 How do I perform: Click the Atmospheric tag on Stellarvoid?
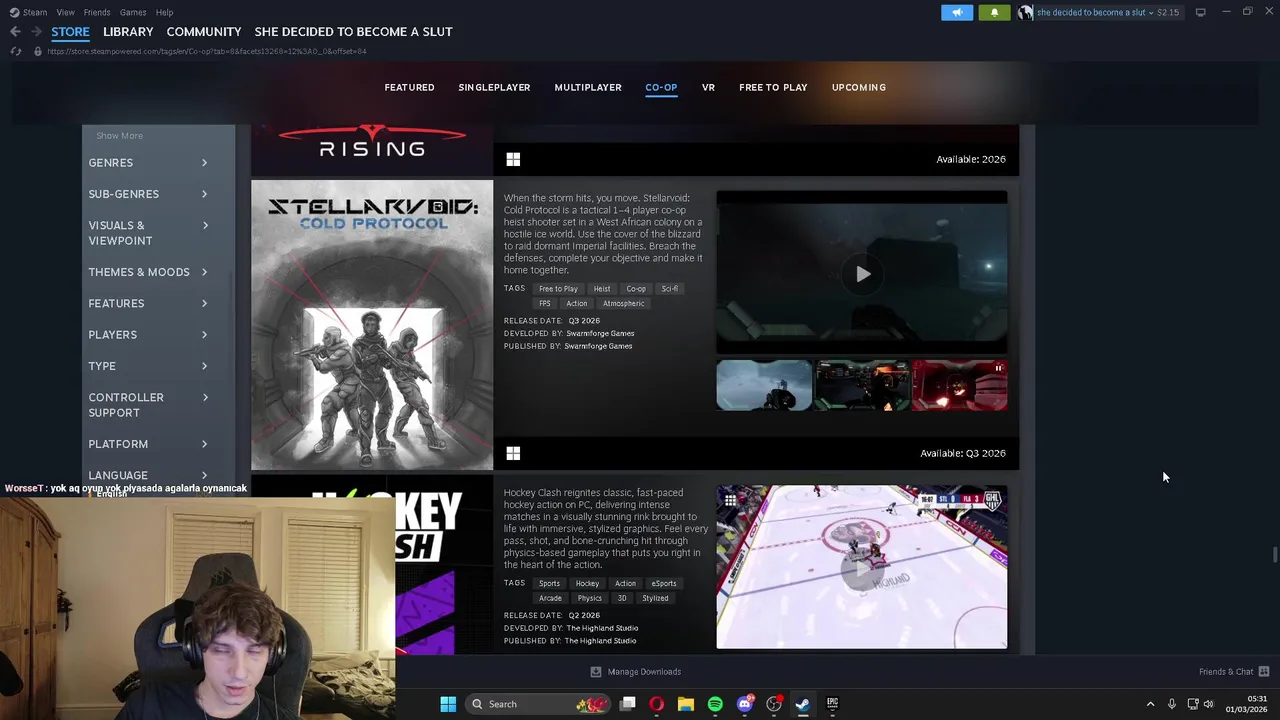(x=623, y=303)
